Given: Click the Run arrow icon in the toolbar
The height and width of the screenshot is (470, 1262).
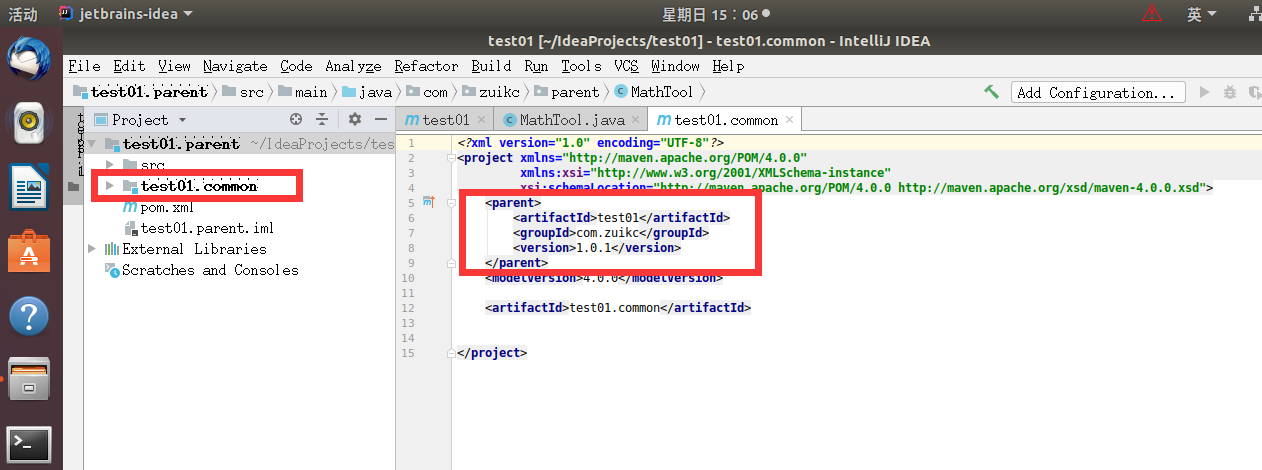Looking at the screenshot, I should pos(1205,92).
